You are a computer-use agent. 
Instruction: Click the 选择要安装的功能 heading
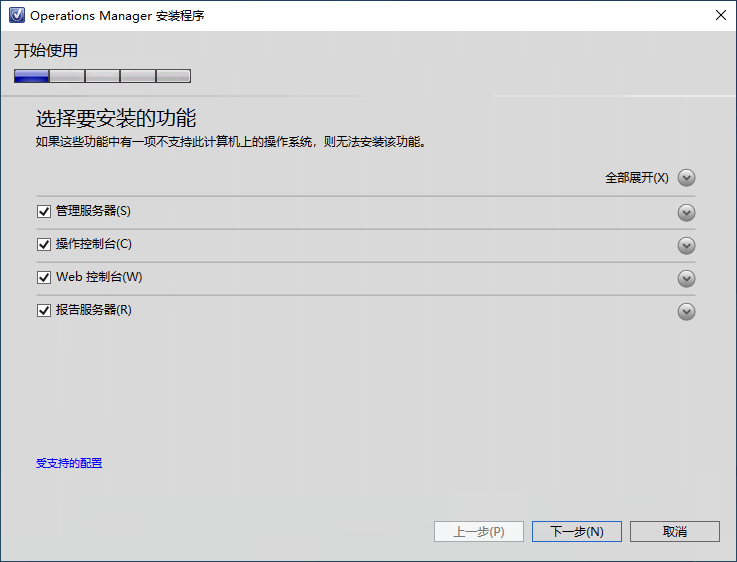116,118
